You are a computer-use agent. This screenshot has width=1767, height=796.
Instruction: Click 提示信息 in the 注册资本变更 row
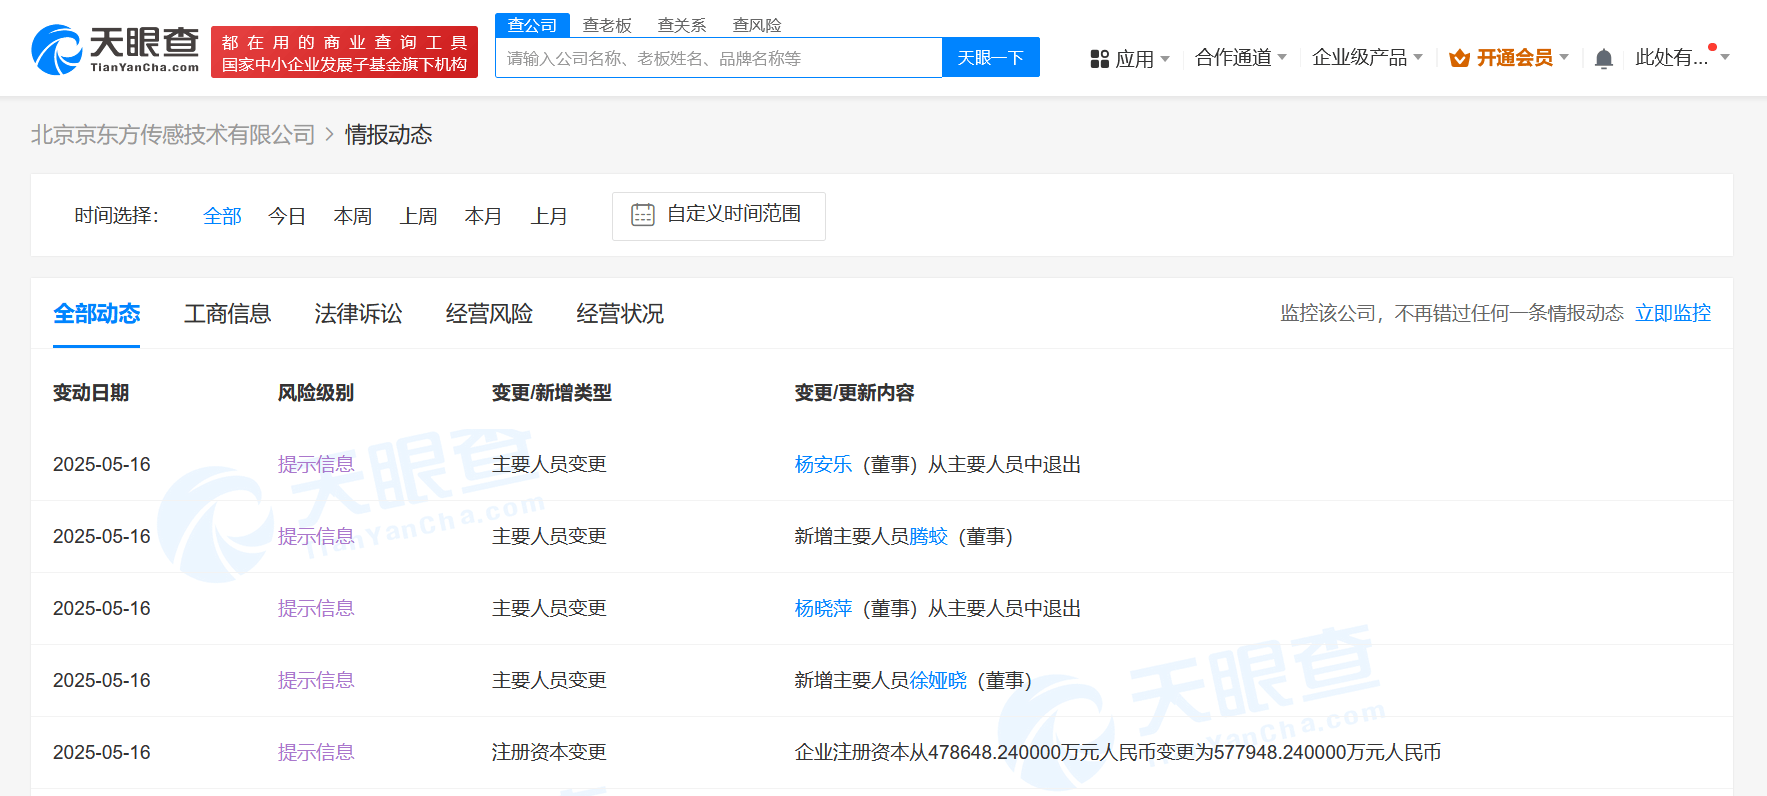tap(316, 752)
